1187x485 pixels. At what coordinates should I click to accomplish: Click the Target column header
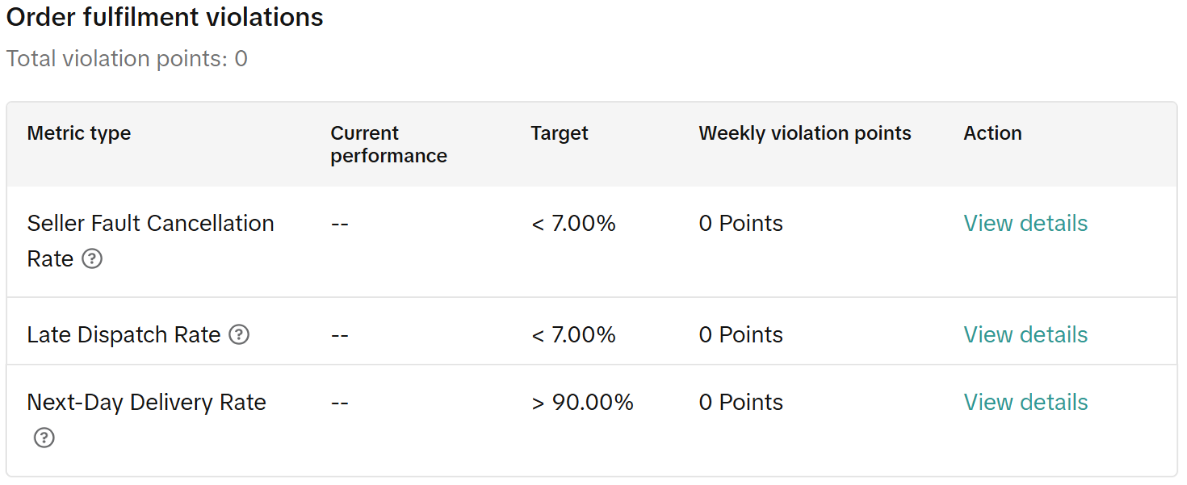point(559,133)
